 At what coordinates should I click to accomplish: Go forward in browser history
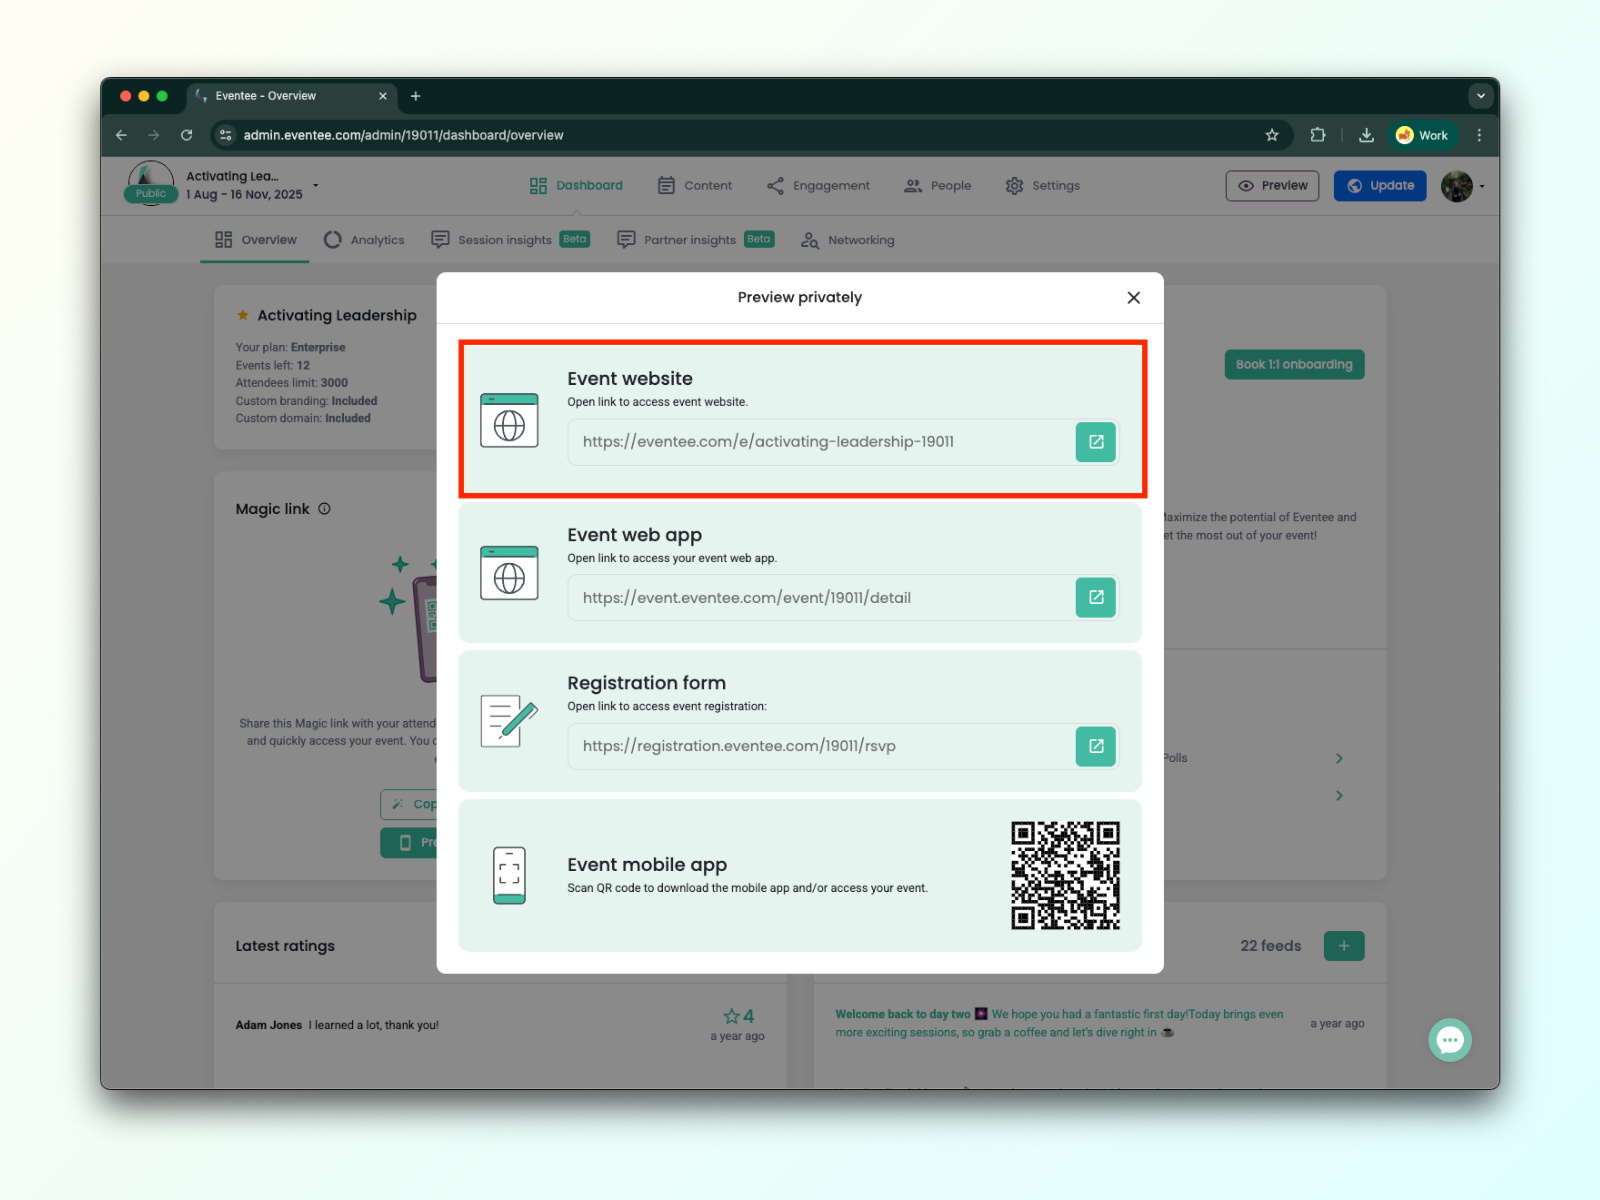154,135
